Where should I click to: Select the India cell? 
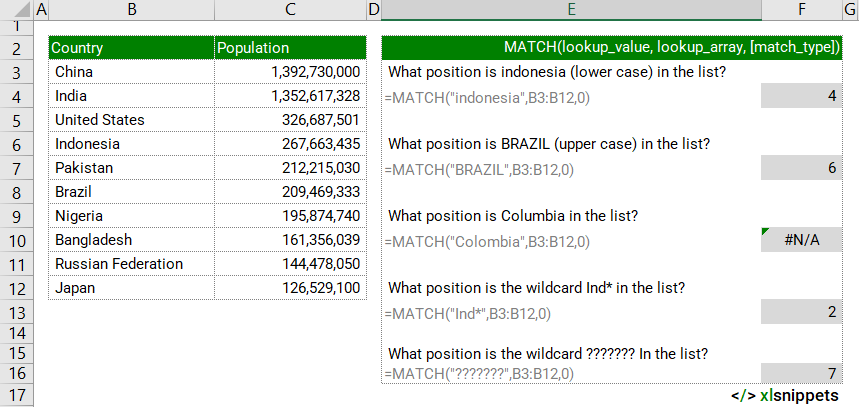pyautogui.click(x=131, y=96)
